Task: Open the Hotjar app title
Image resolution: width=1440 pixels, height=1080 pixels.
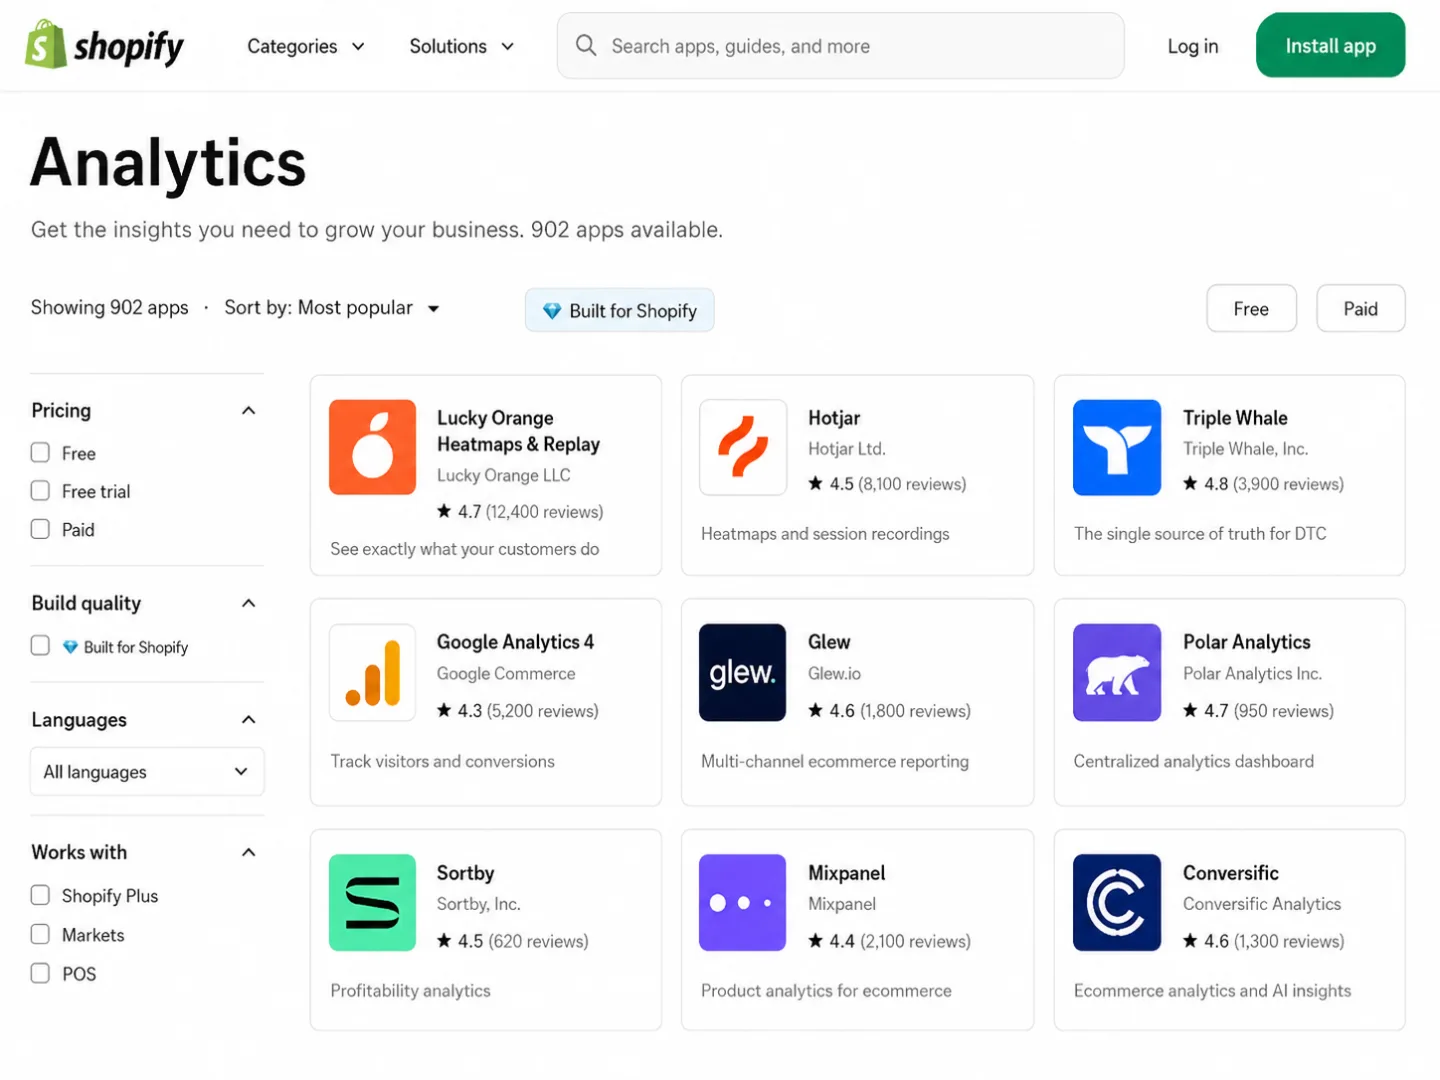Action: point(834,418)
